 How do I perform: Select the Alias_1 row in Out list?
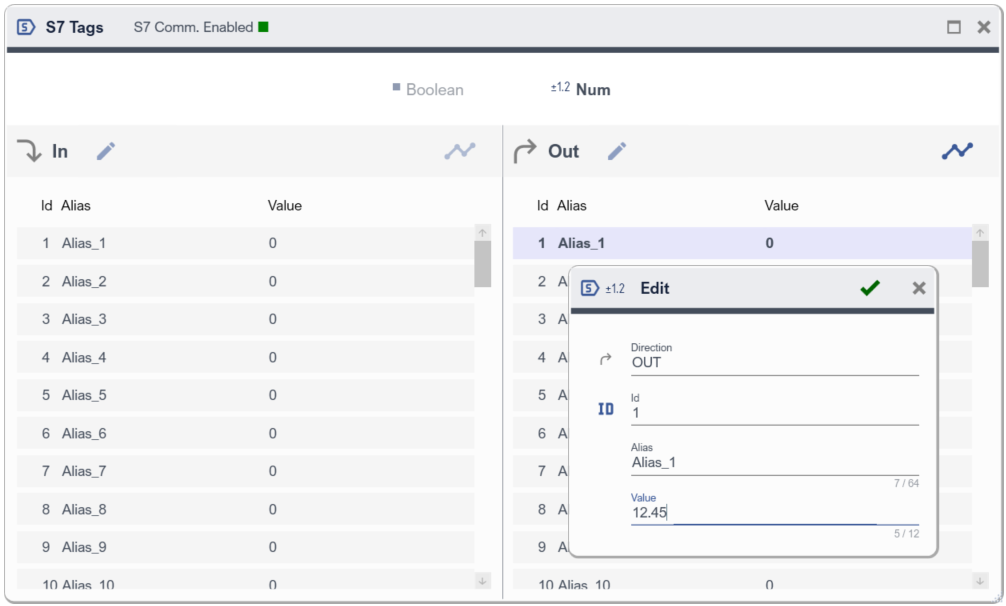740,243
